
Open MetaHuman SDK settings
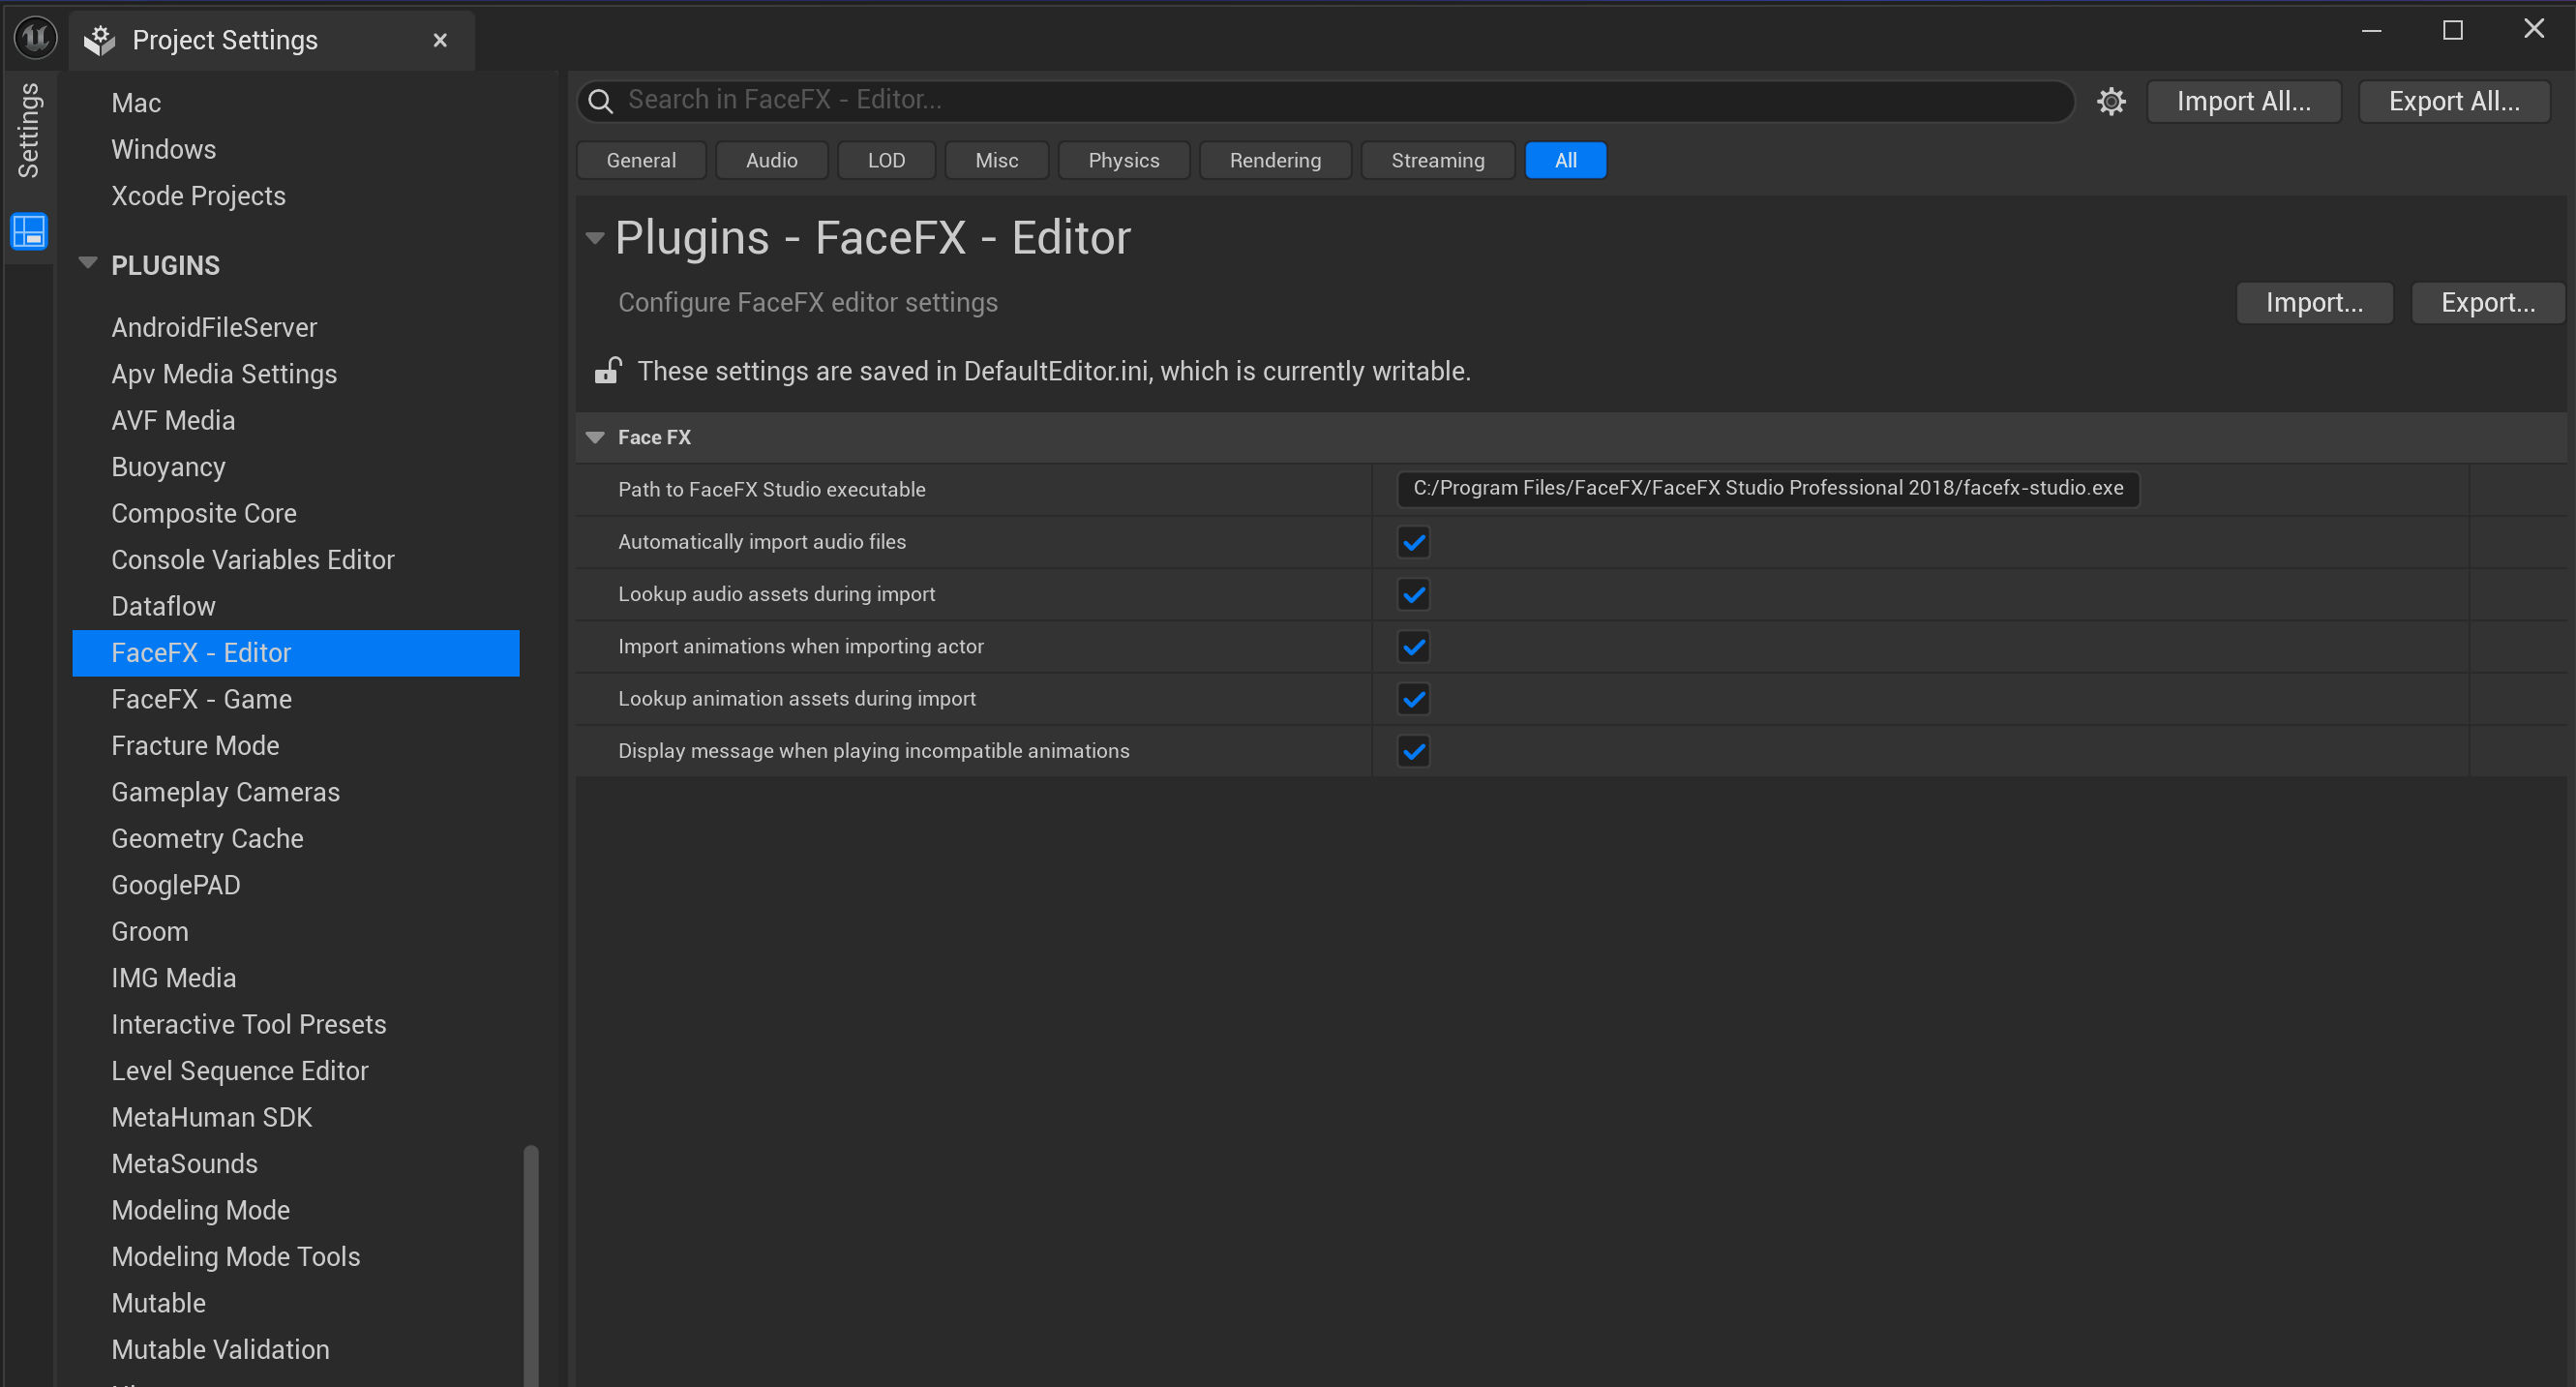(x=211, y=1117)
